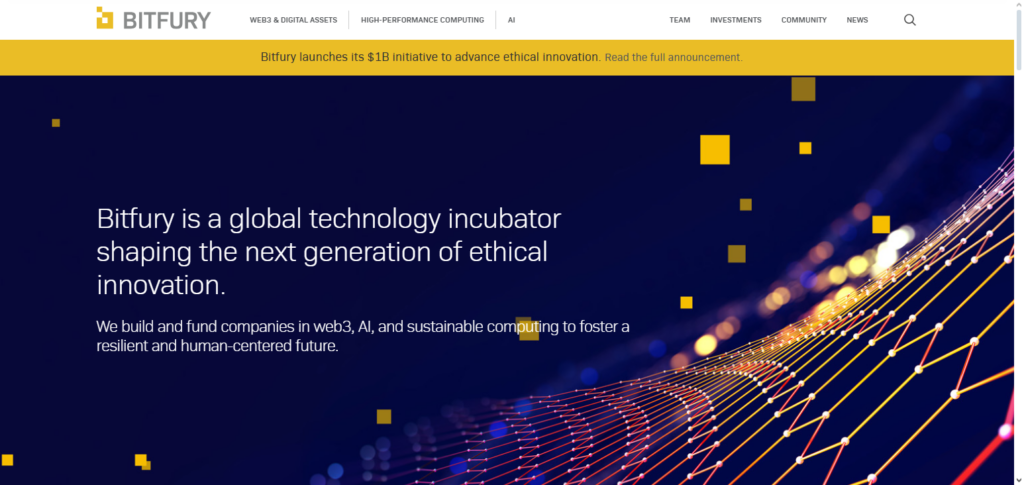Viewport: 1024px width, 485px height.
Task: Open the Investments page
Action: (x=735, y=20)
